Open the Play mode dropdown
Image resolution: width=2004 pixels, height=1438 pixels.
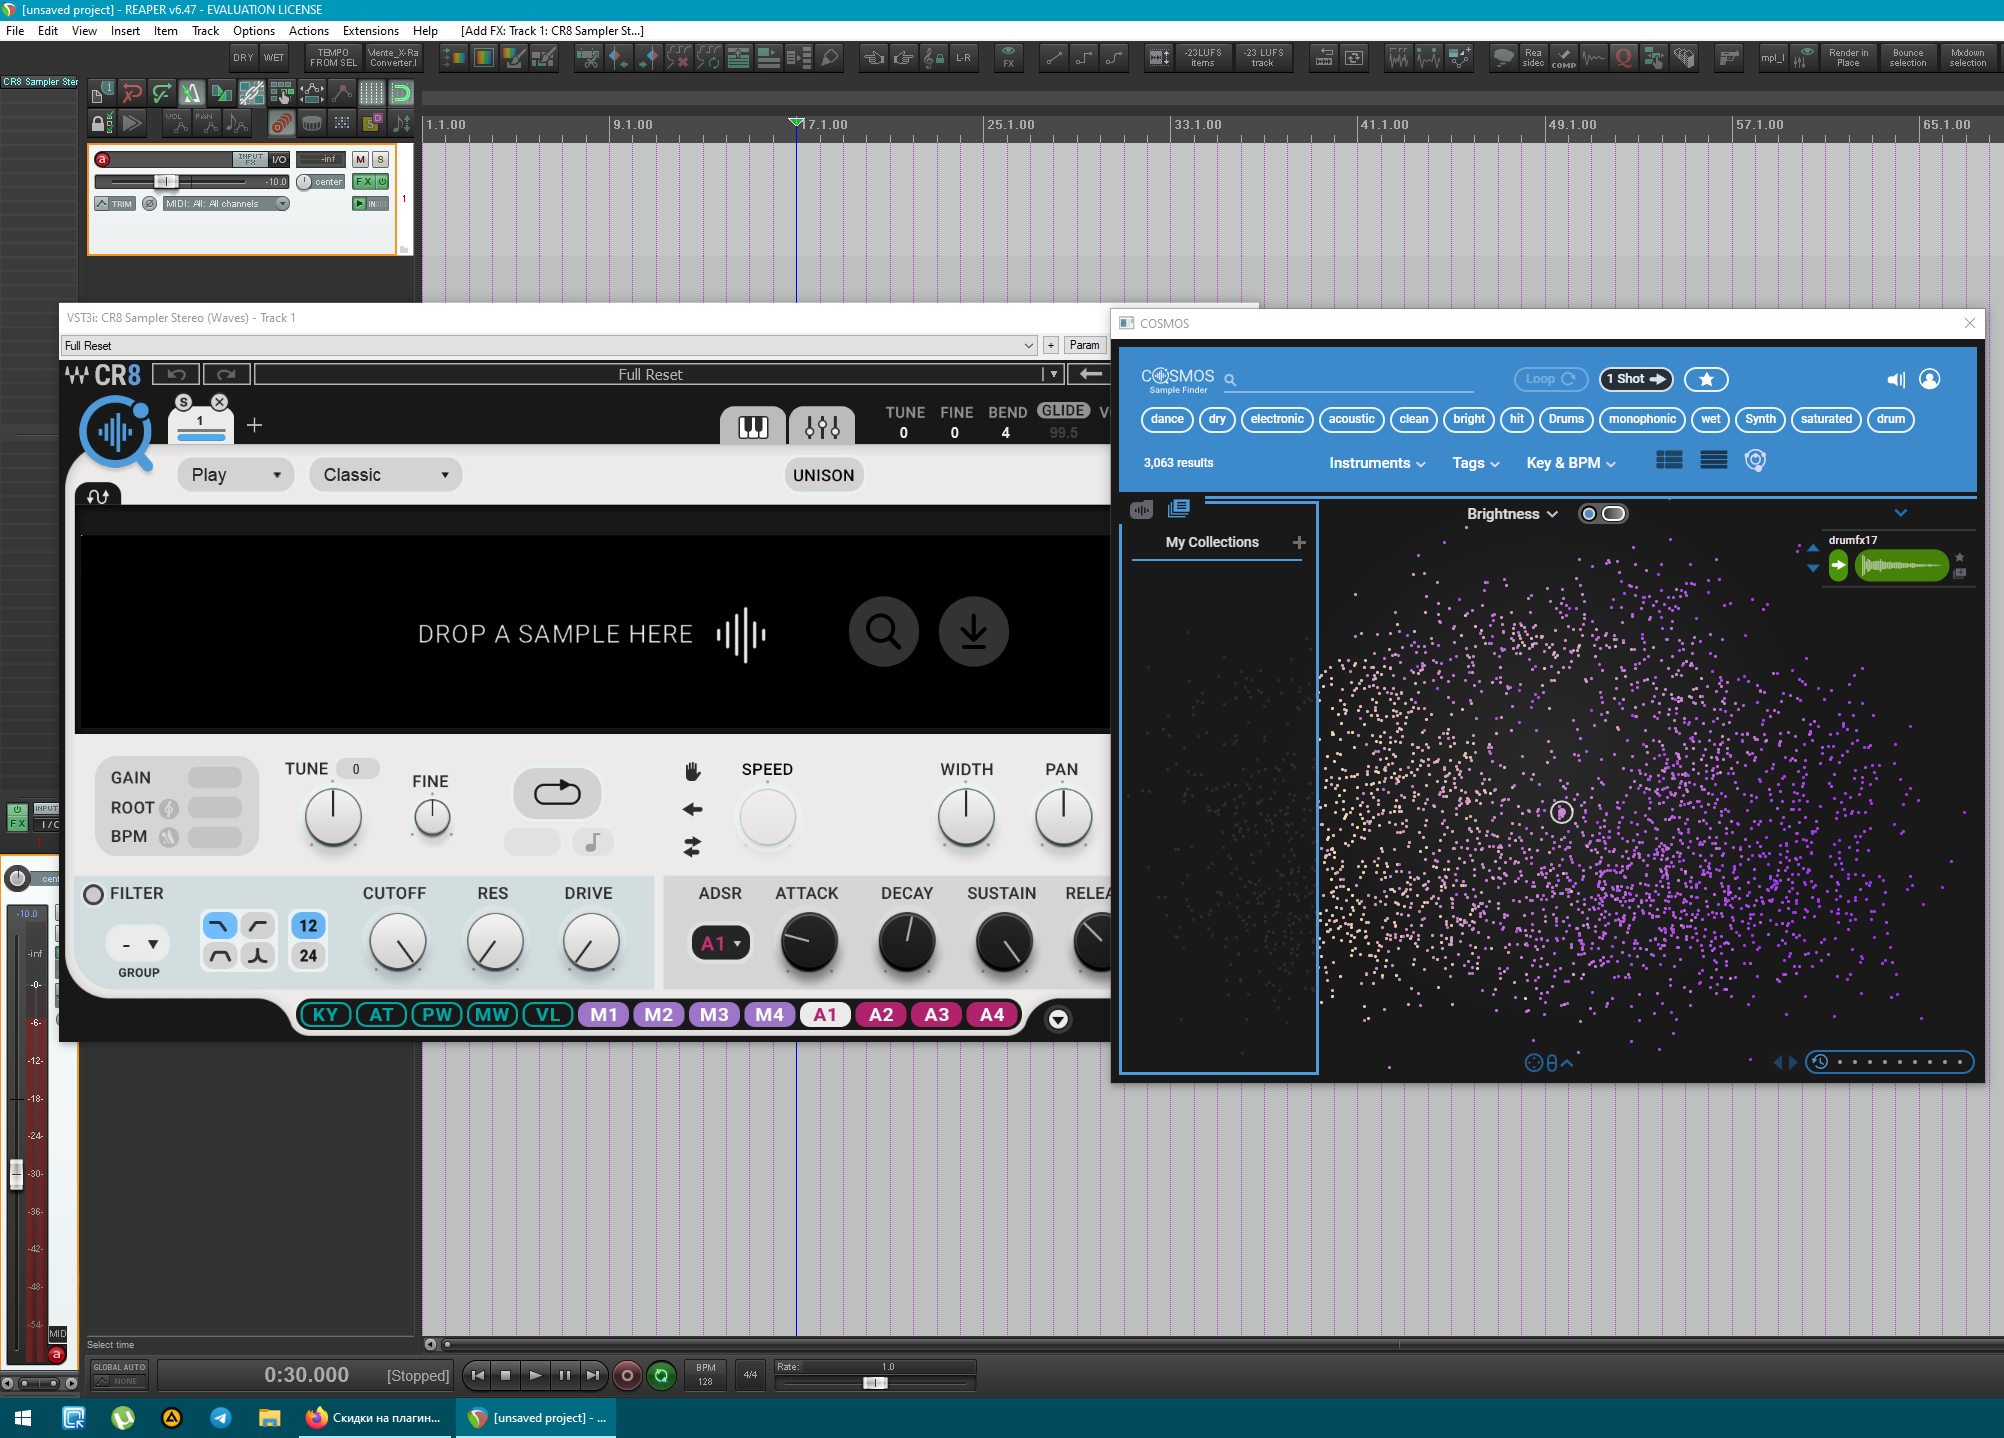[x=236, y=475]
